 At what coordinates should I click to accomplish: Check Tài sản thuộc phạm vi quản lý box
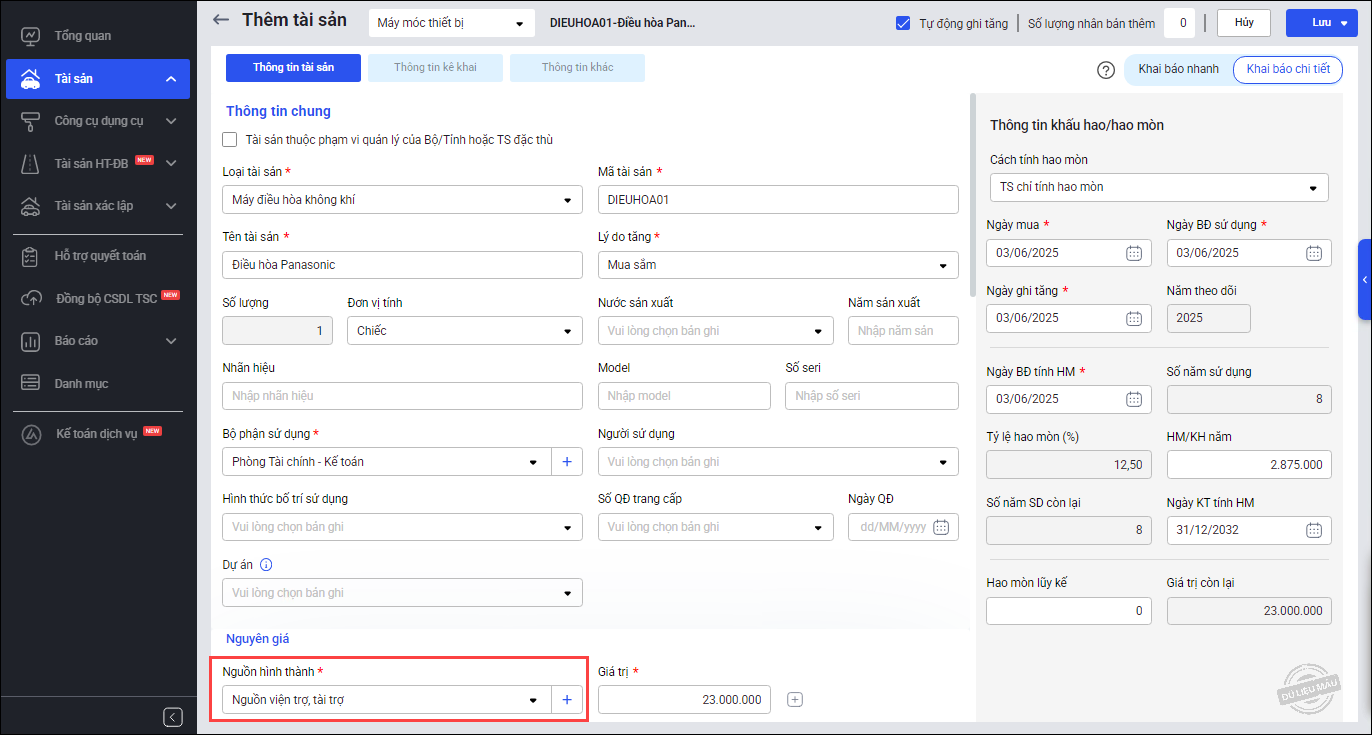pyautogui.click(x=230, y=140)
